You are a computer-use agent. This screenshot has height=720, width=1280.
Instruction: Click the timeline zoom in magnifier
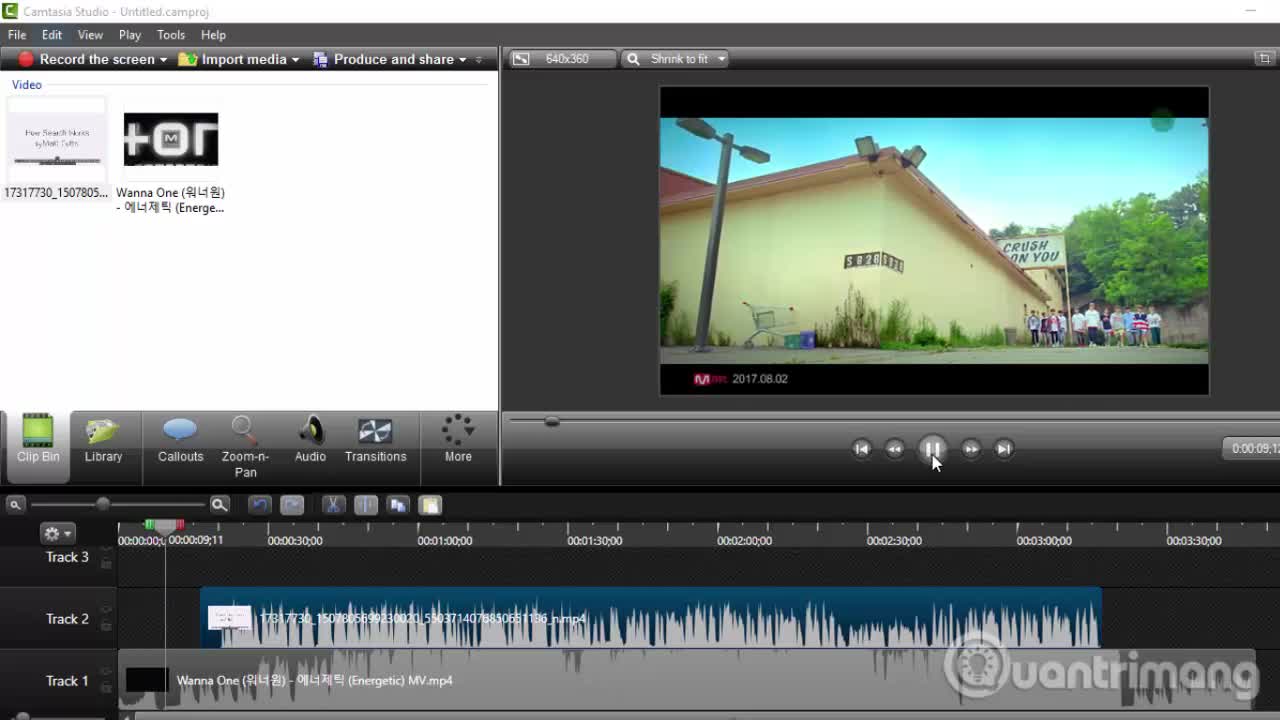coord(219,505)
